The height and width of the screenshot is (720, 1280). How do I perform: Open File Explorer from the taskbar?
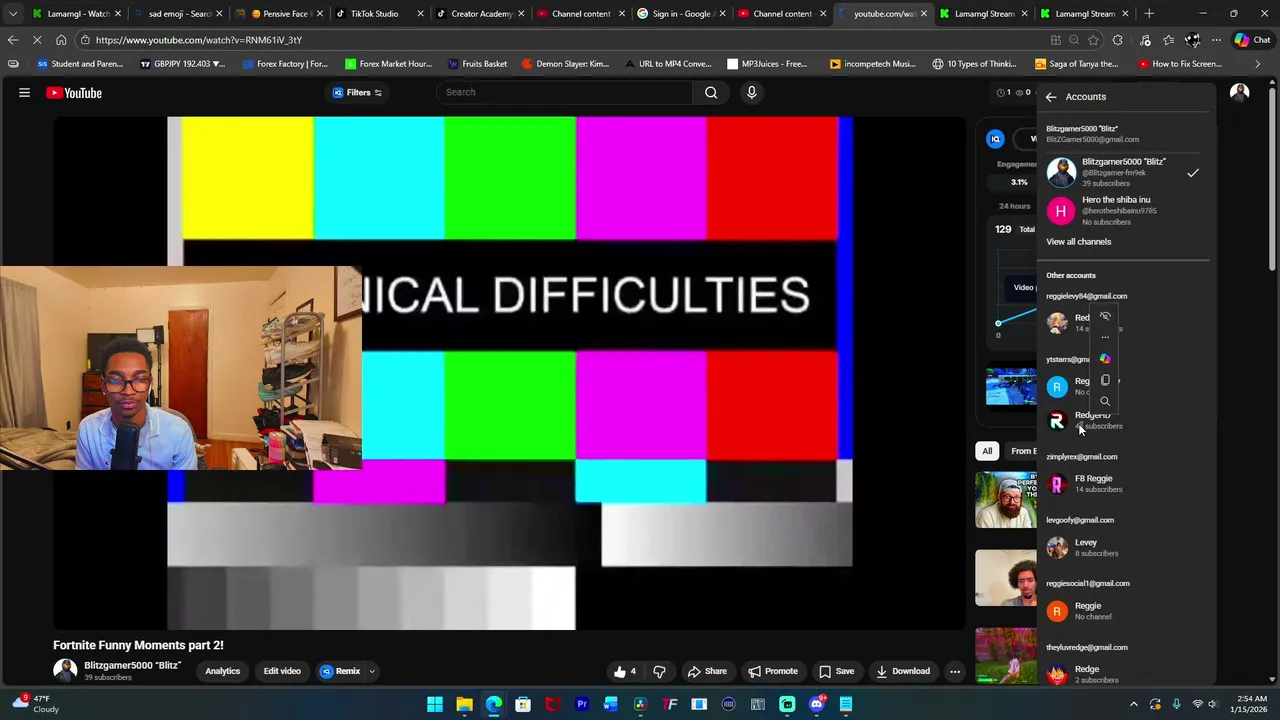point(464,704)
